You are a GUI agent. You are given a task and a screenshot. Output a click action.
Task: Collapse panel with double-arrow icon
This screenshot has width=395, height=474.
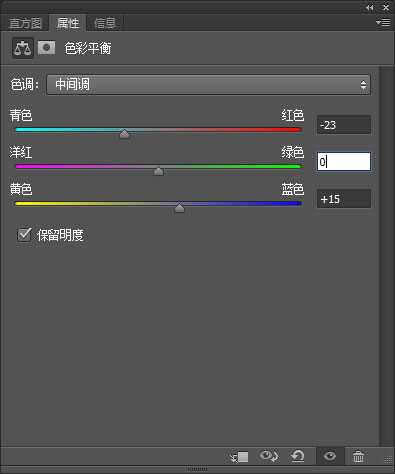[x=369, y=7]
